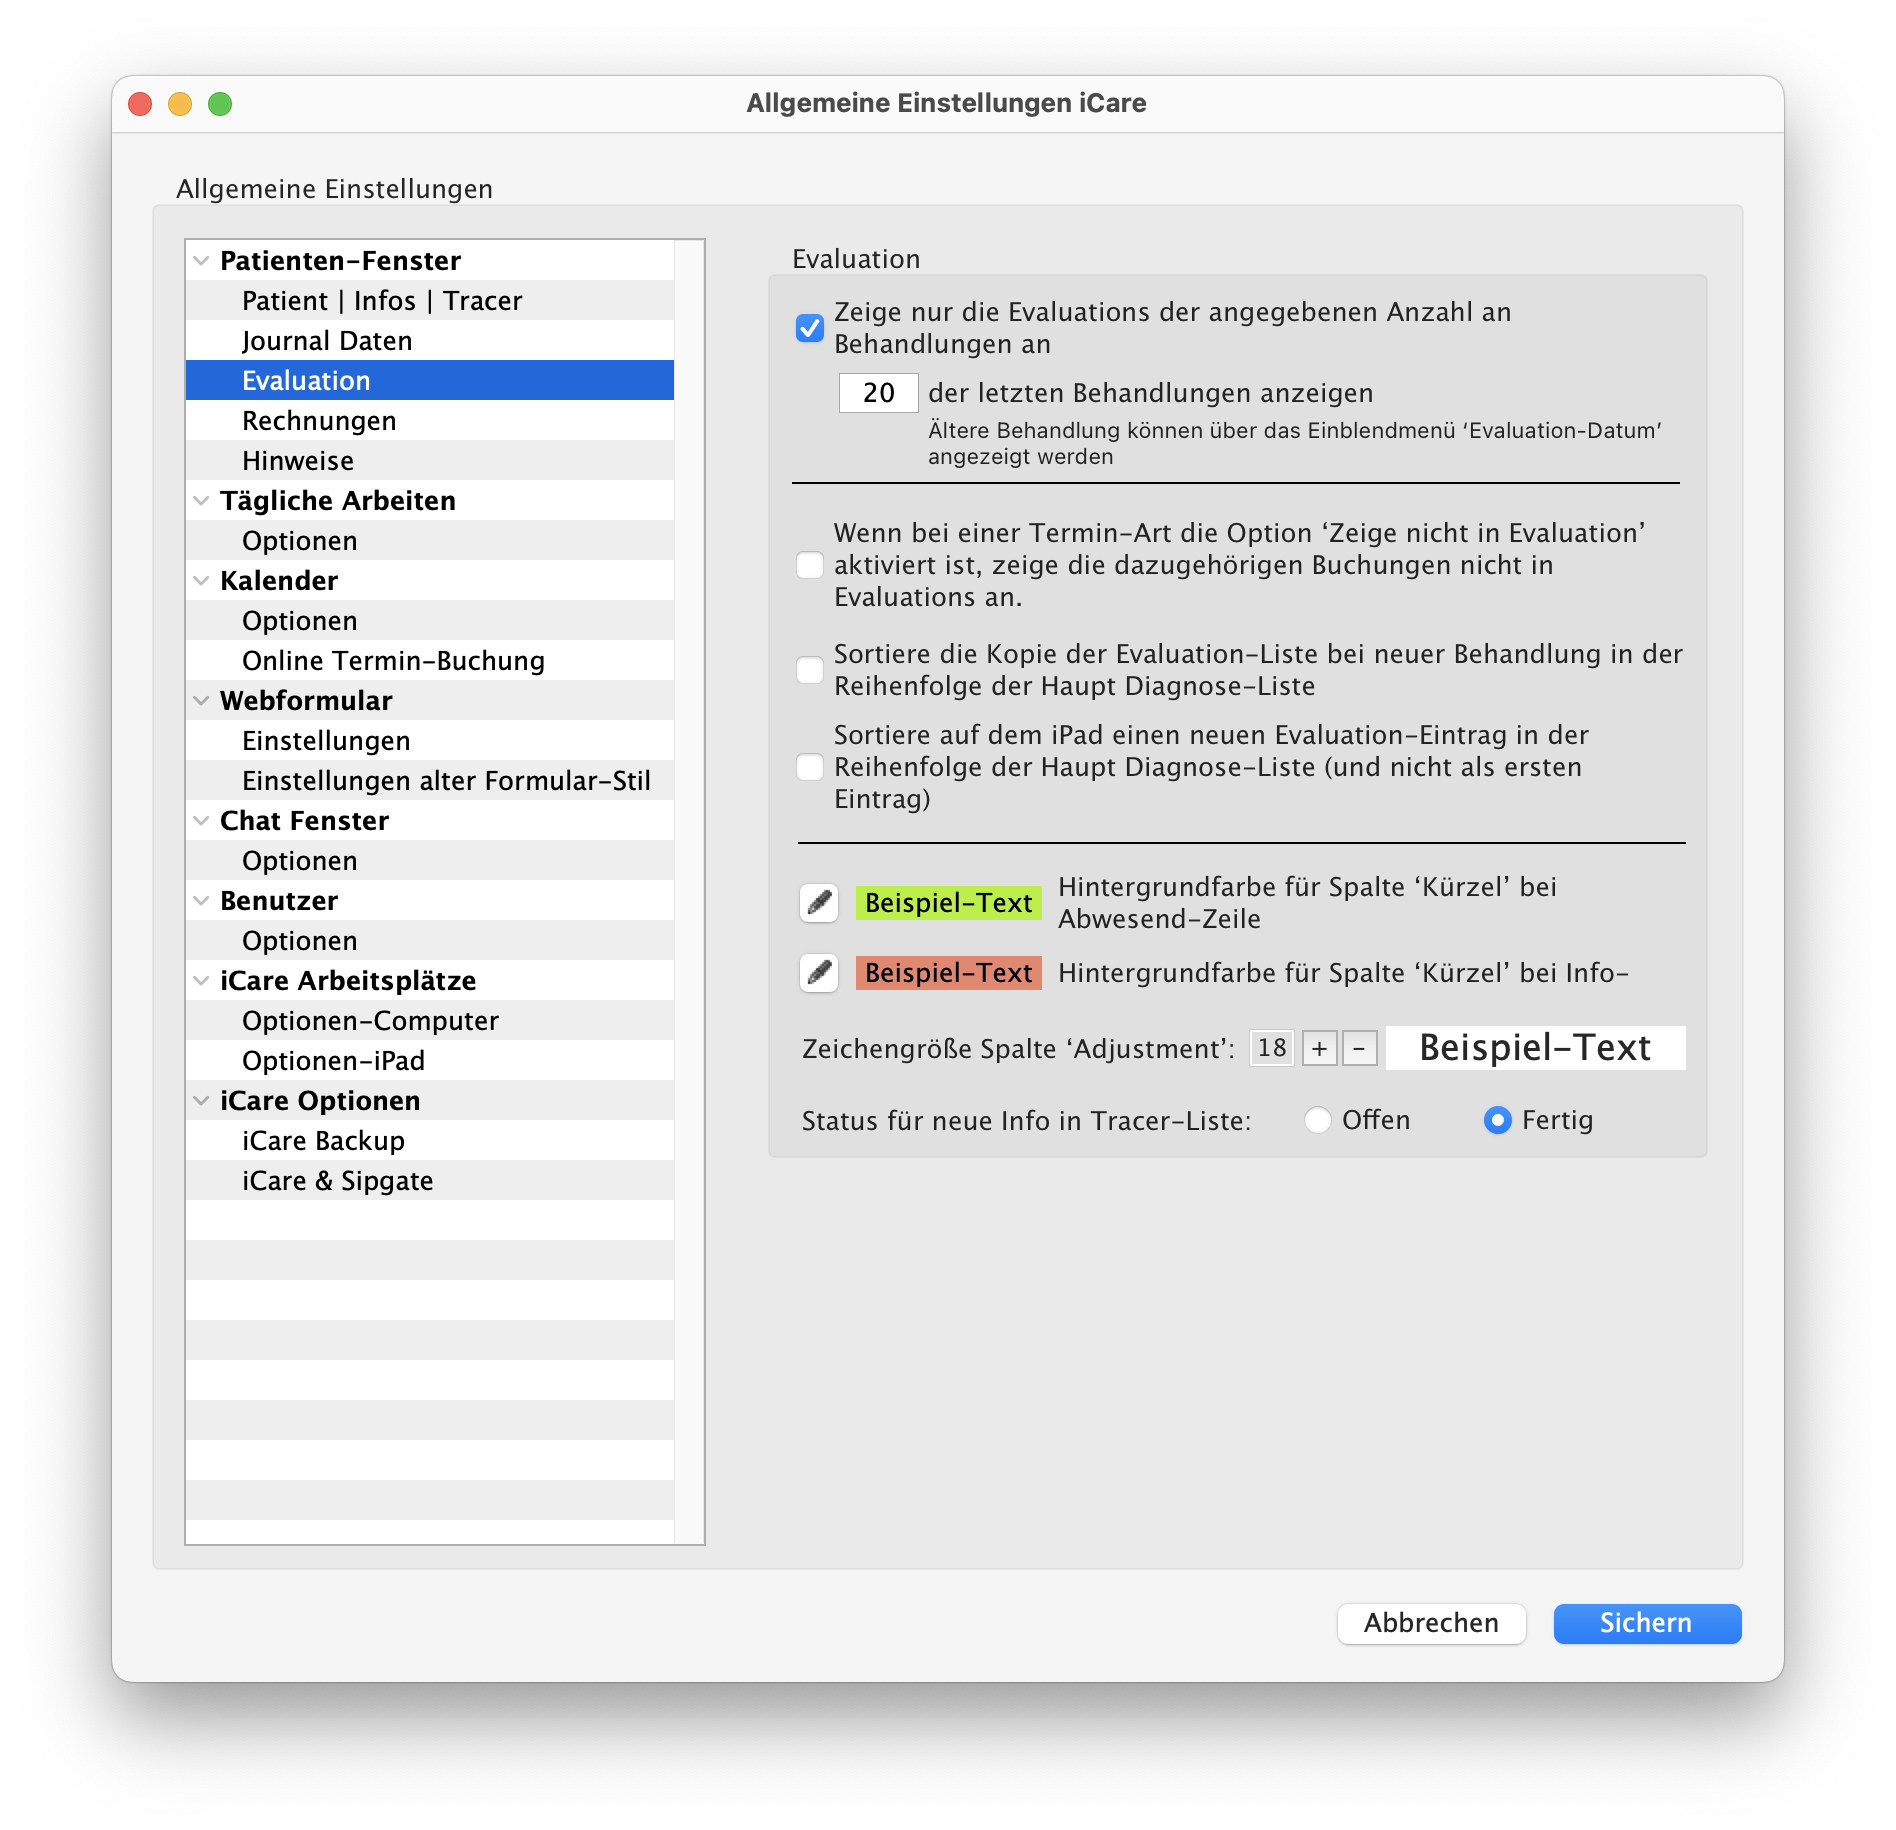1896x1830 pixels.
Task: Collapse the Patienten-Fenster section
Action: click(x=201, y=261)
